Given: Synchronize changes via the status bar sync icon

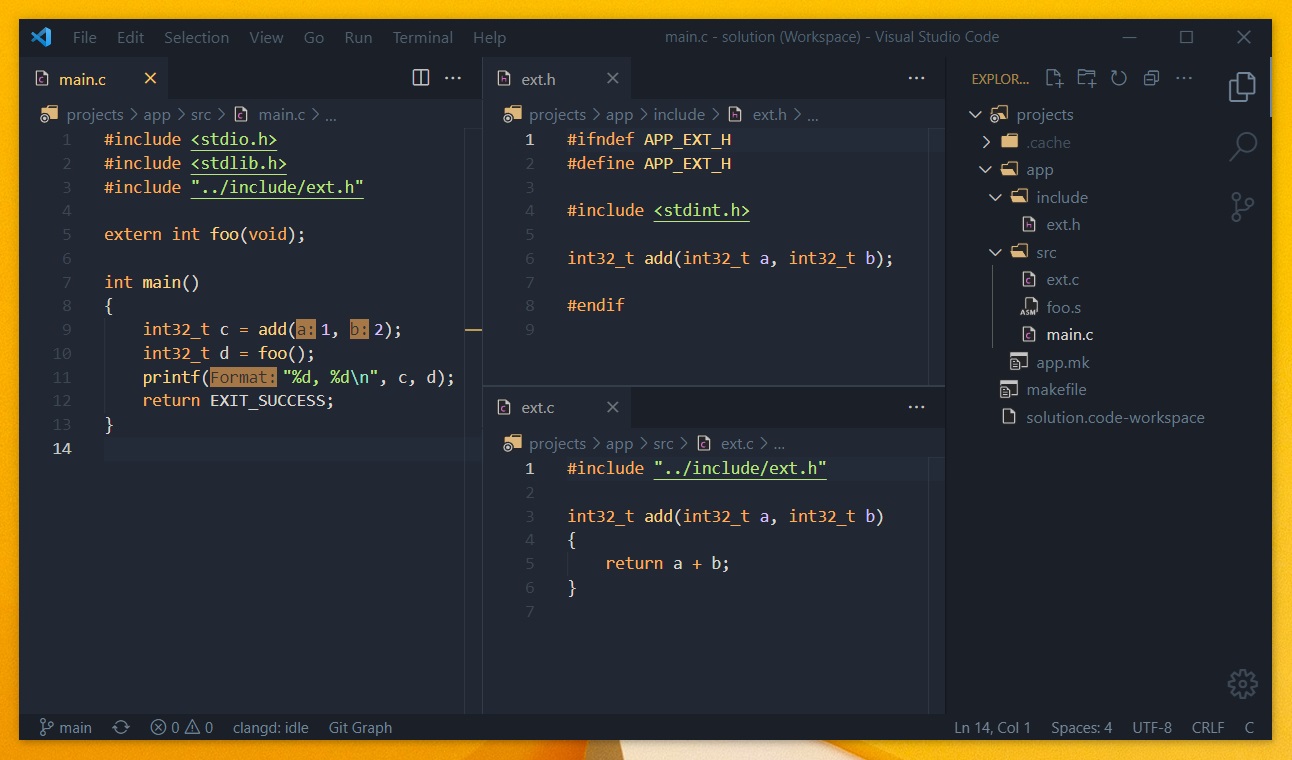Looking at the screenshot, I should click(120, 727).
